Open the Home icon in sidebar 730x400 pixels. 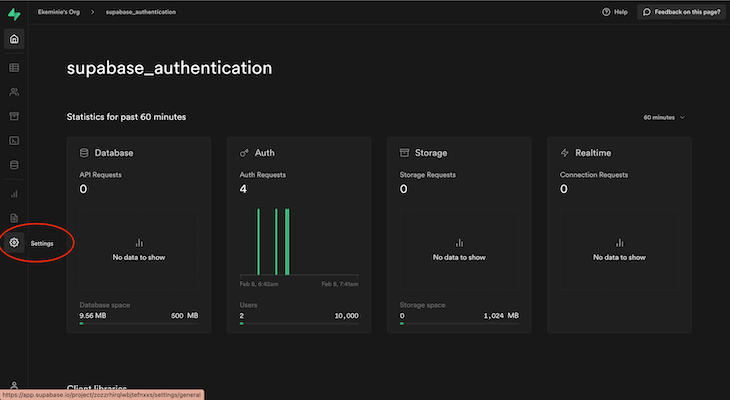[14, 39]
